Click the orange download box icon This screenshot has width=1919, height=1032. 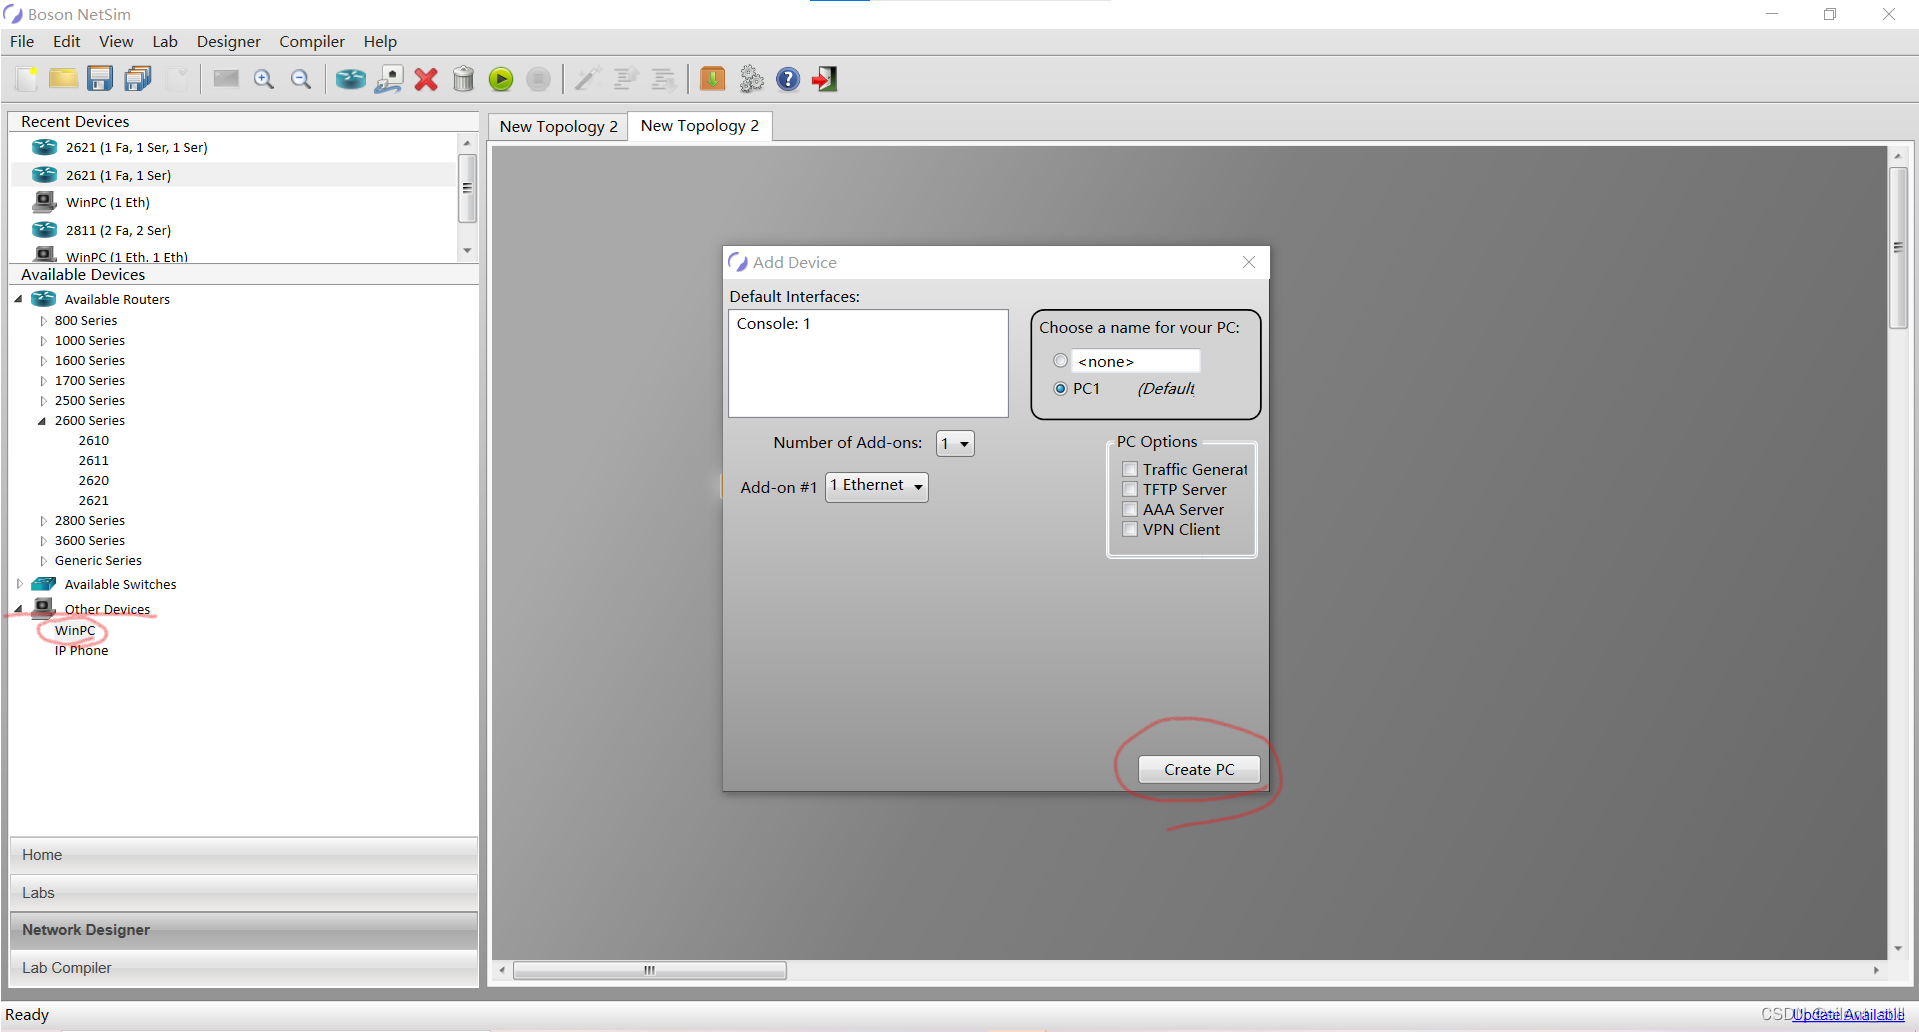[x=712, y=79]
